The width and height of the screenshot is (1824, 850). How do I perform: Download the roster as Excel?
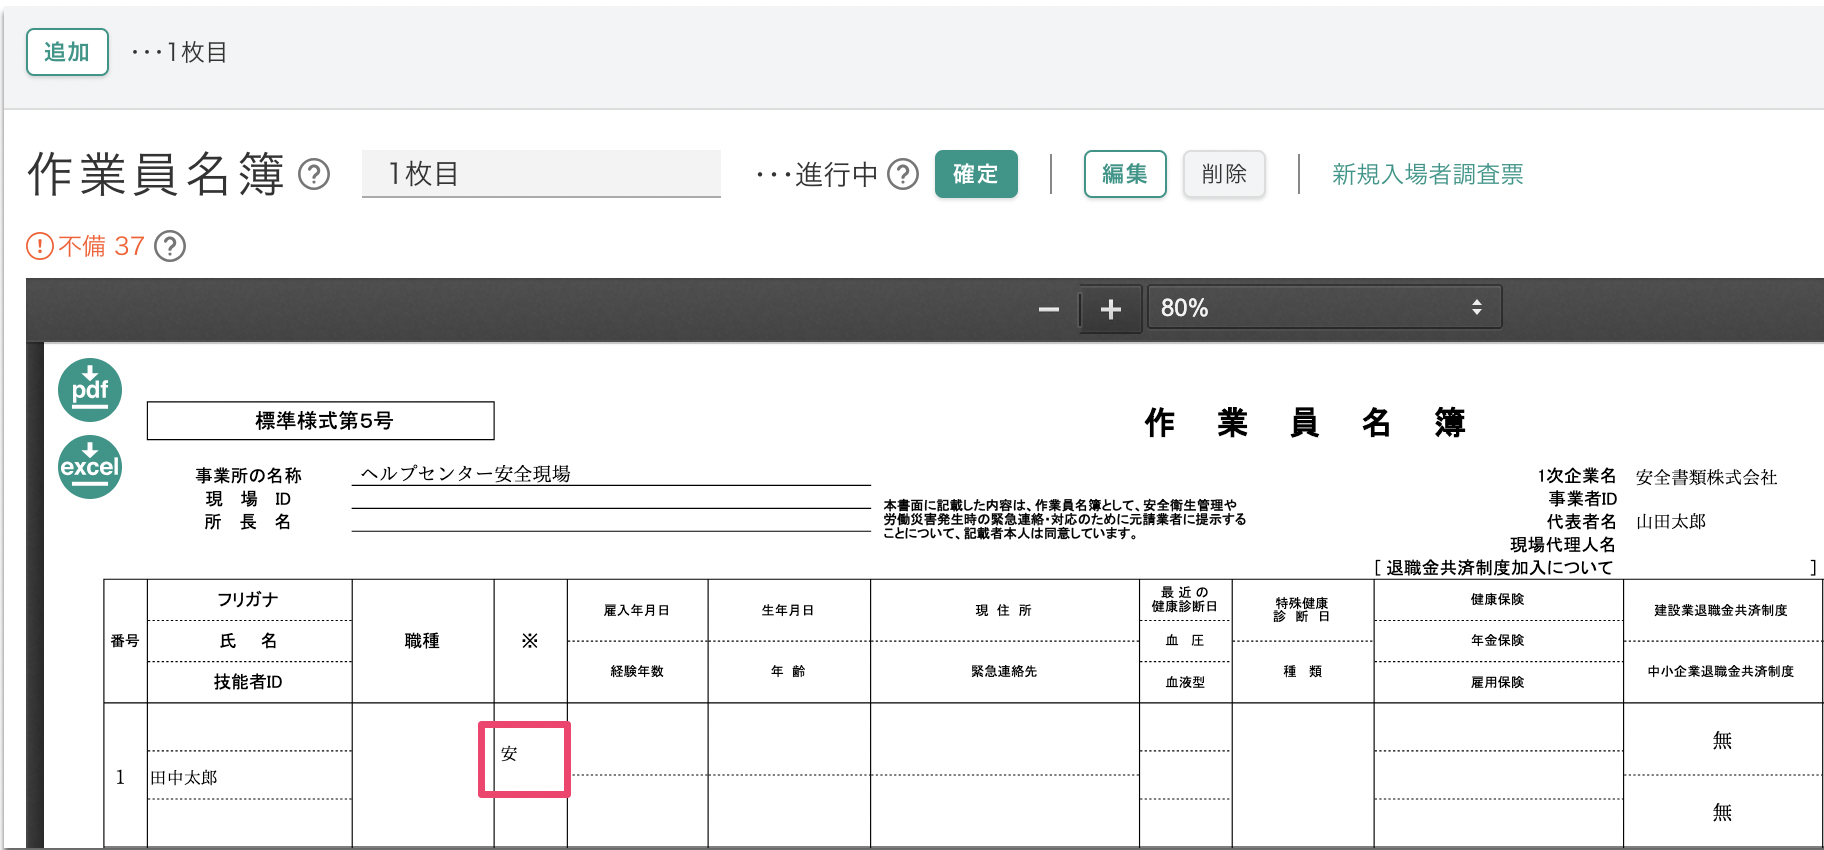90,467
